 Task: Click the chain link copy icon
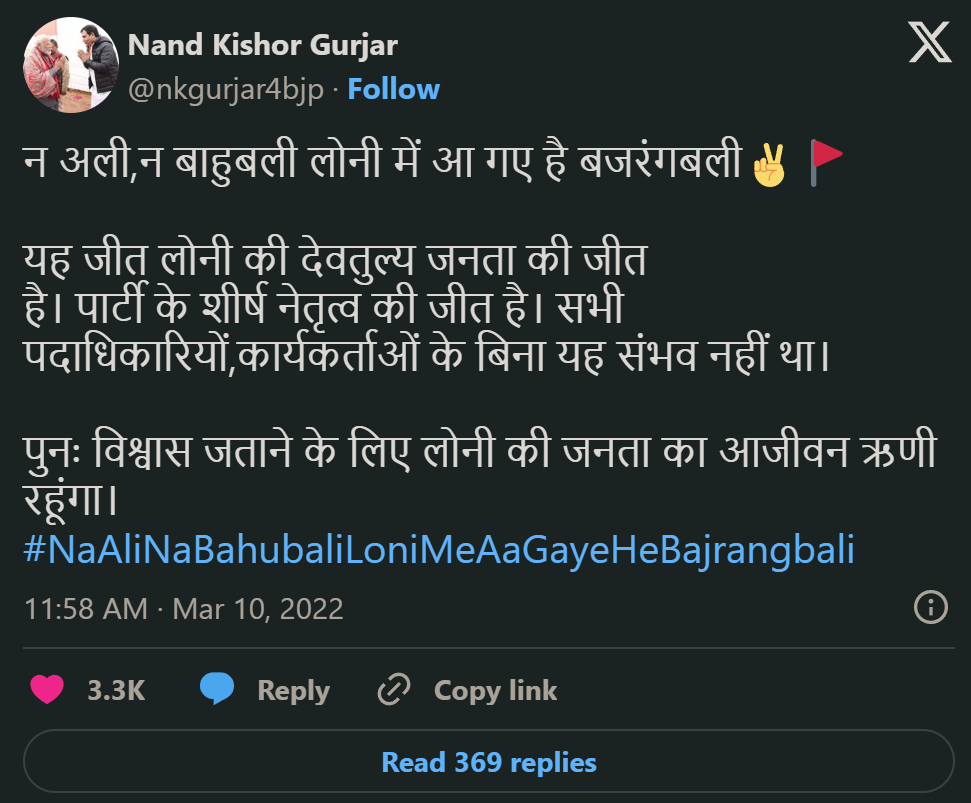click(394, 690)
